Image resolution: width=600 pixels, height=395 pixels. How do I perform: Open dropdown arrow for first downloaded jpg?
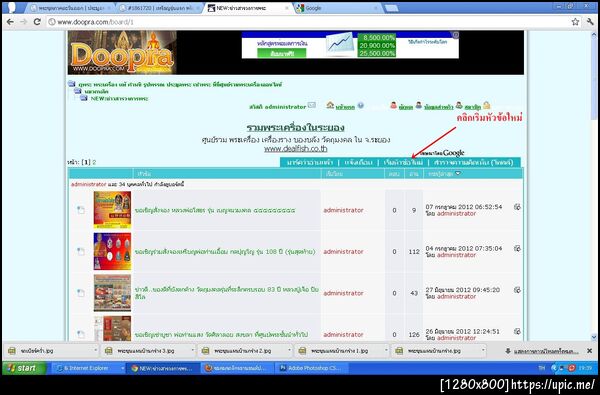96,351
